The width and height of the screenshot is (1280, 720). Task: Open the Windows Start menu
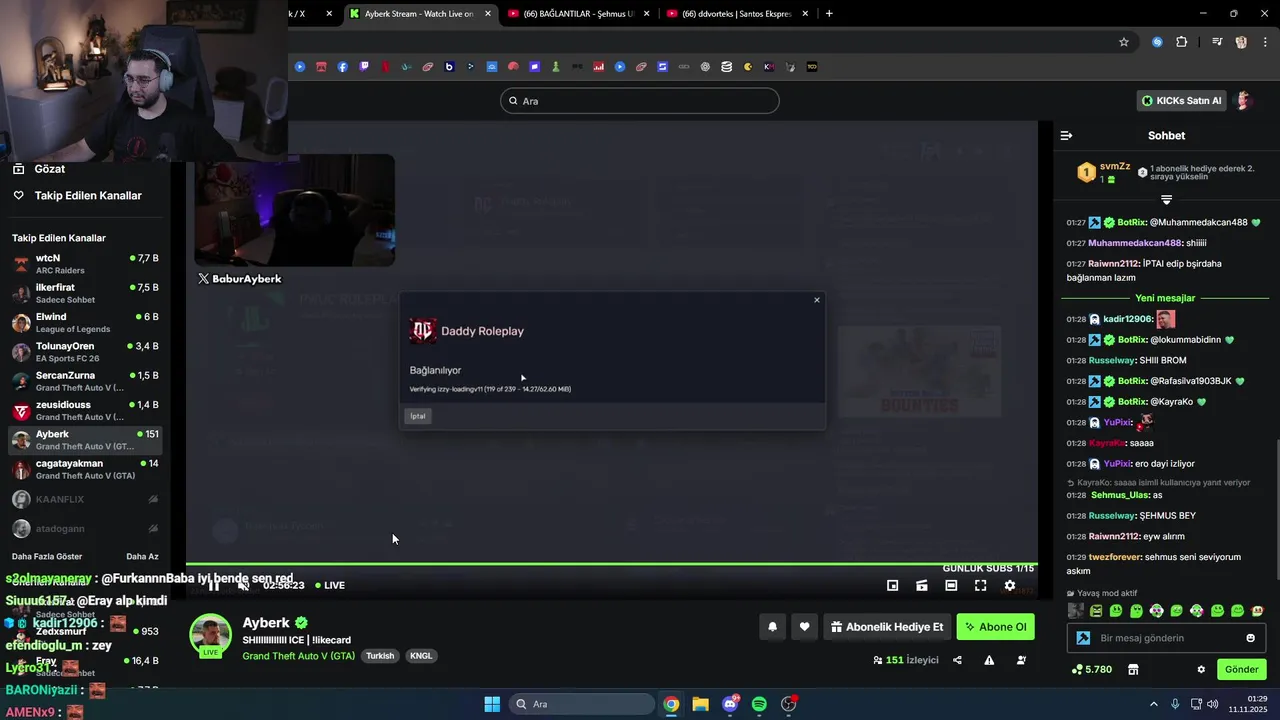pos(492,704)
